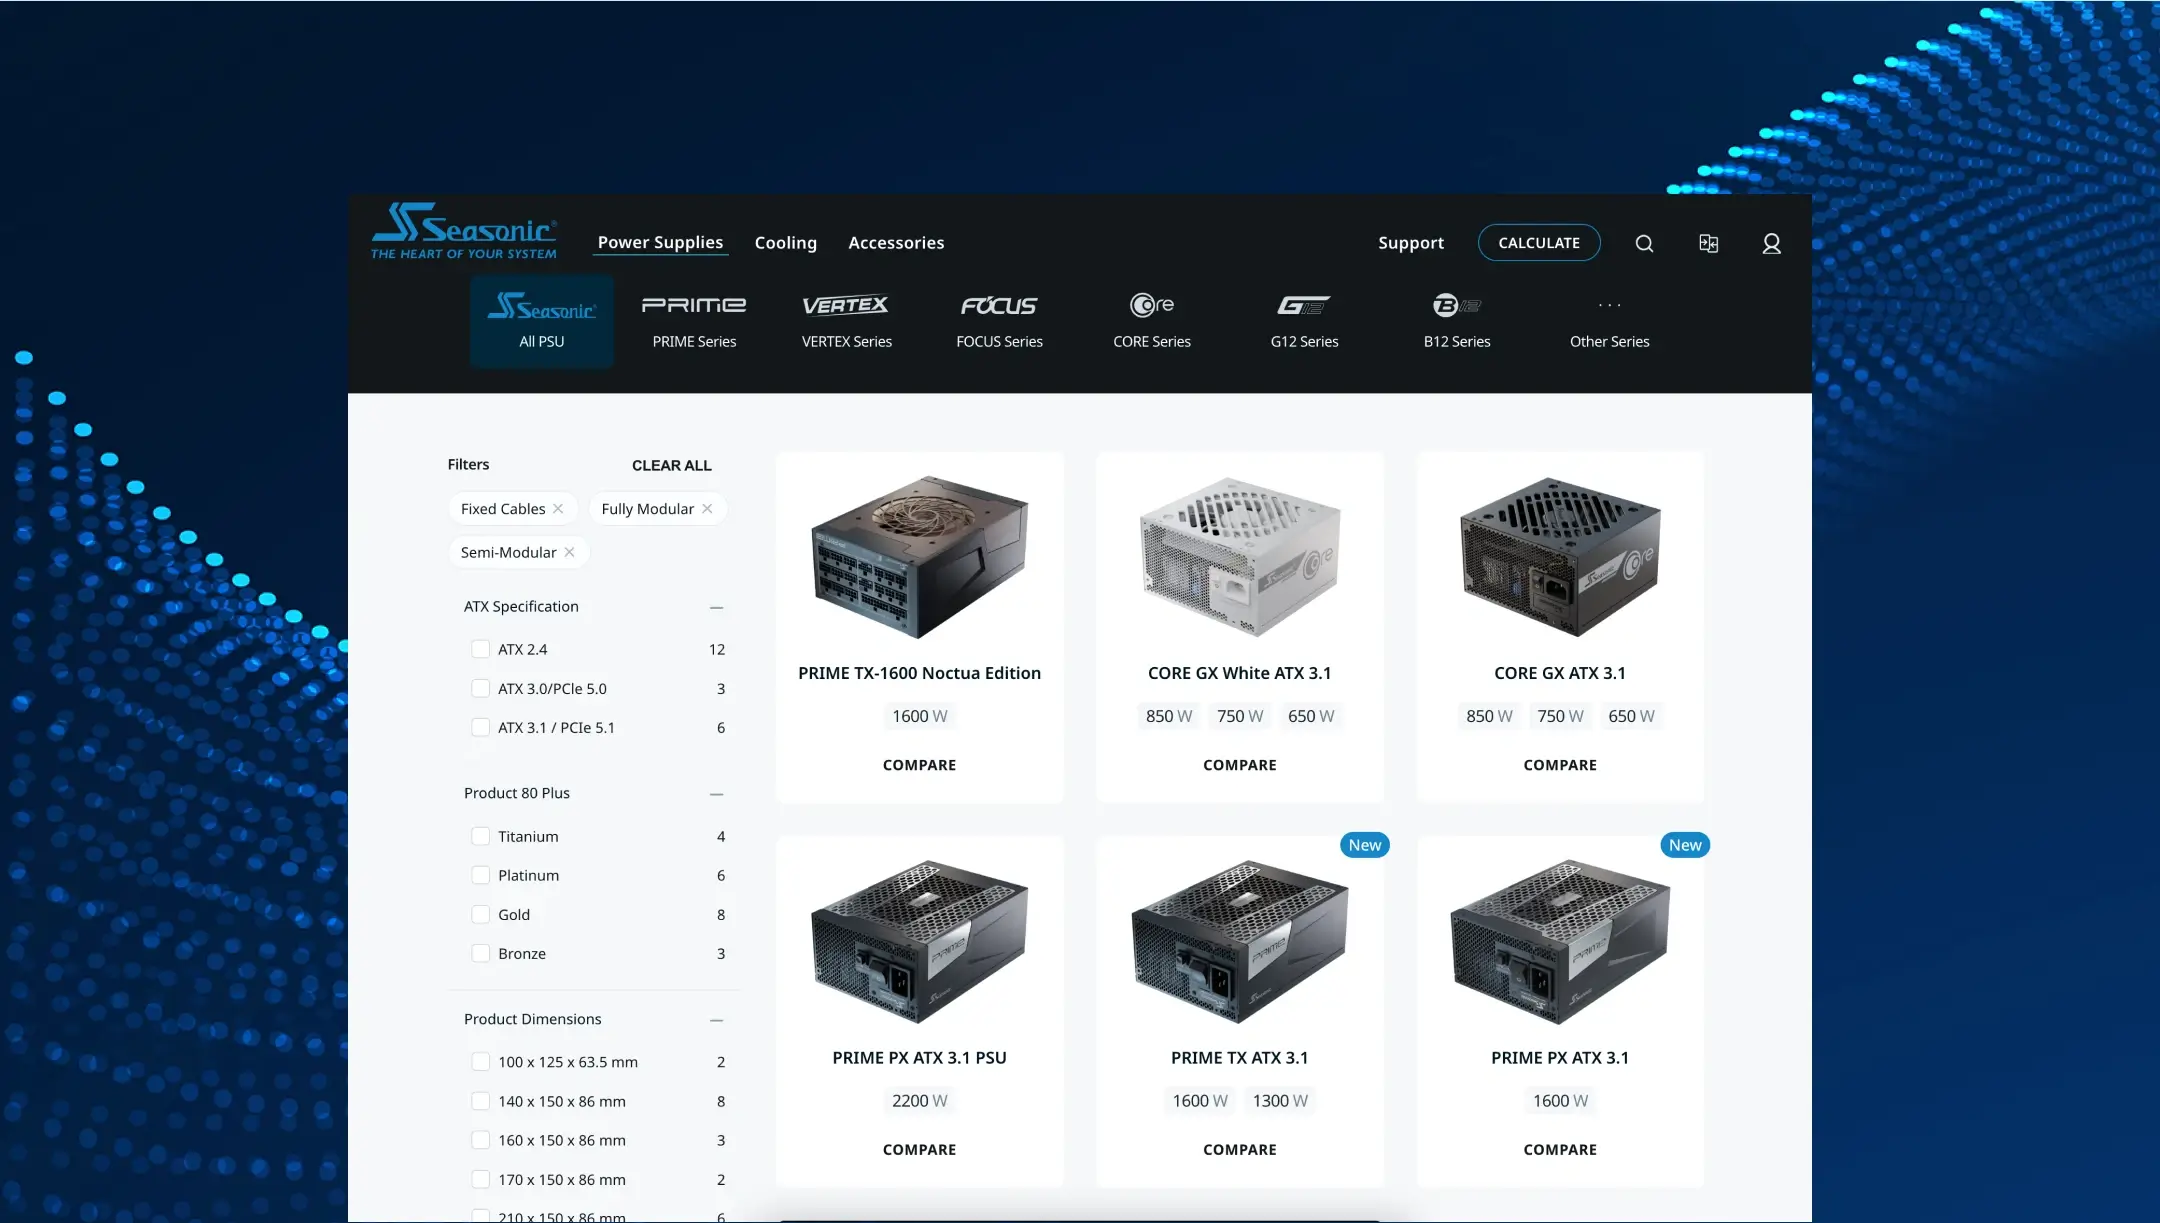The image size is (2160, 1223).
Task: Open PRIME PX ATX 3.1 PSU product image
Action: click(919, 941)
